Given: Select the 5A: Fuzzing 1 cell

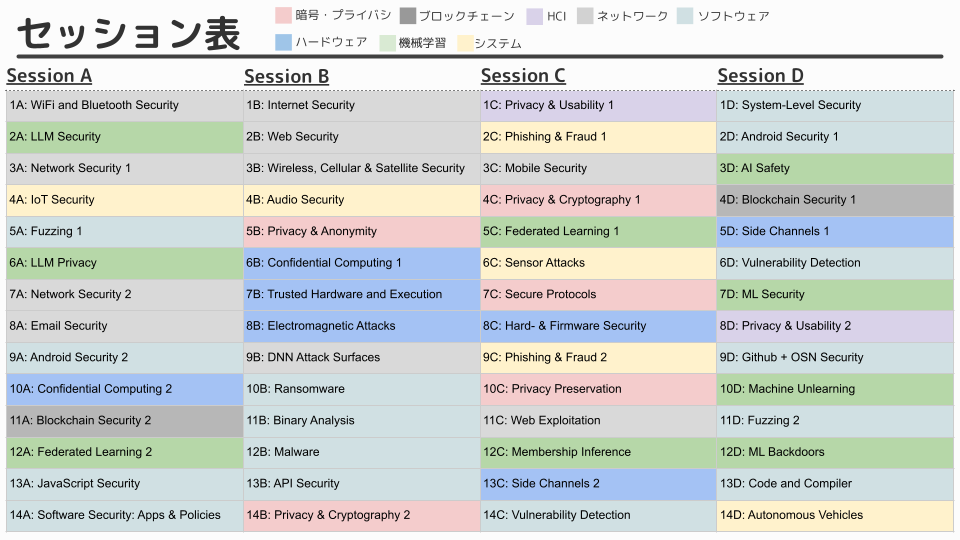Looking at the screenshot, I should 125,231.
